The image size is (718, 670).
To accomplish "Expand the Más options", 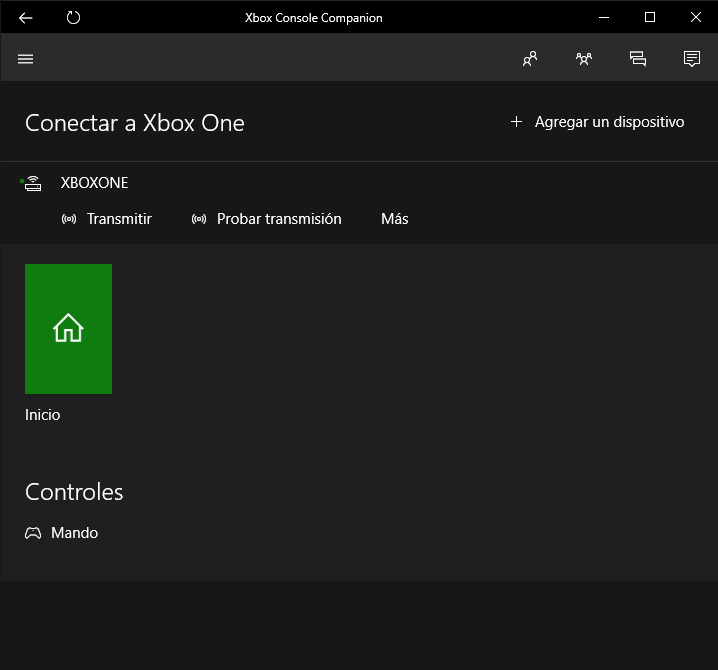I will tap(395, 219).
